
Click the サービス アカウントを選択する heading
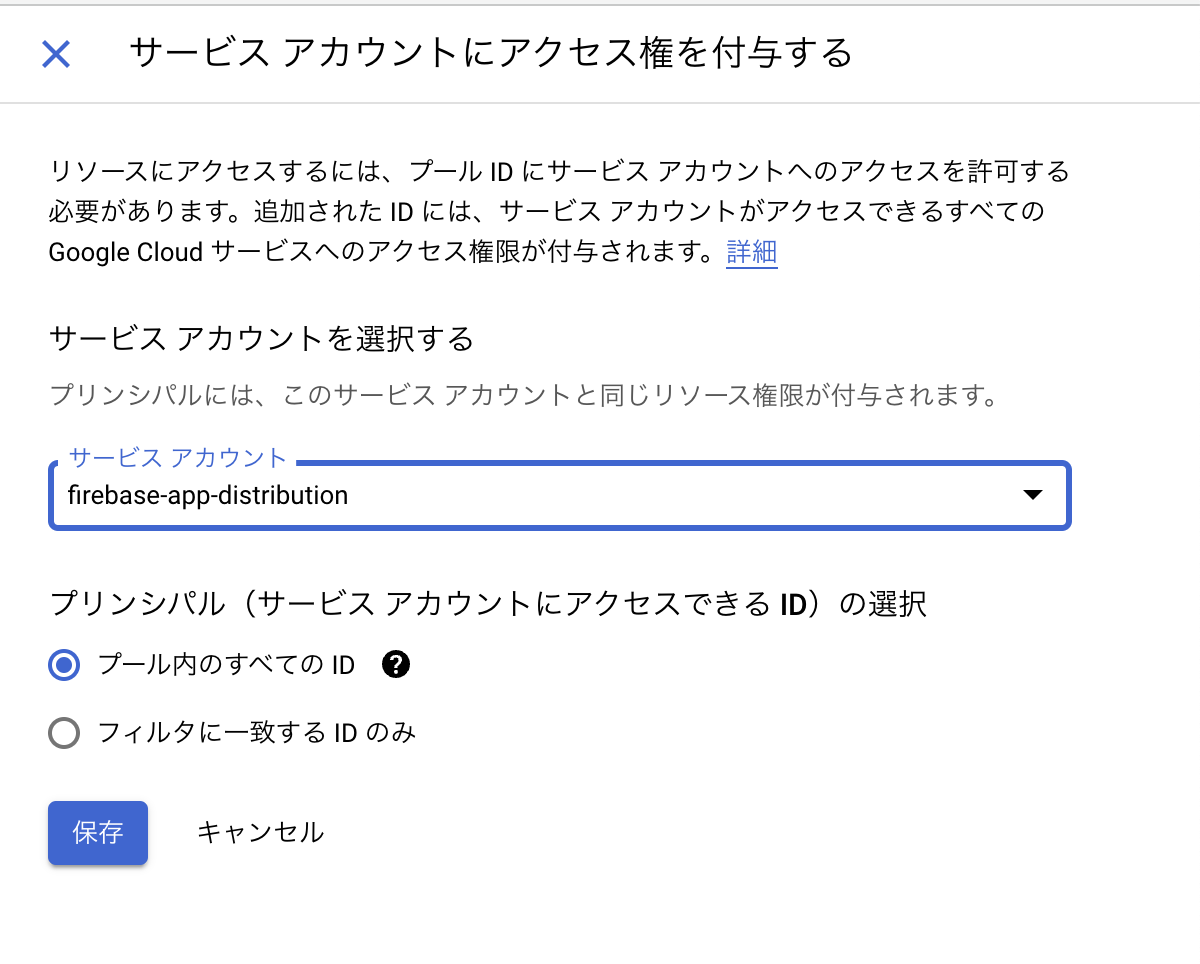point(260,339)
